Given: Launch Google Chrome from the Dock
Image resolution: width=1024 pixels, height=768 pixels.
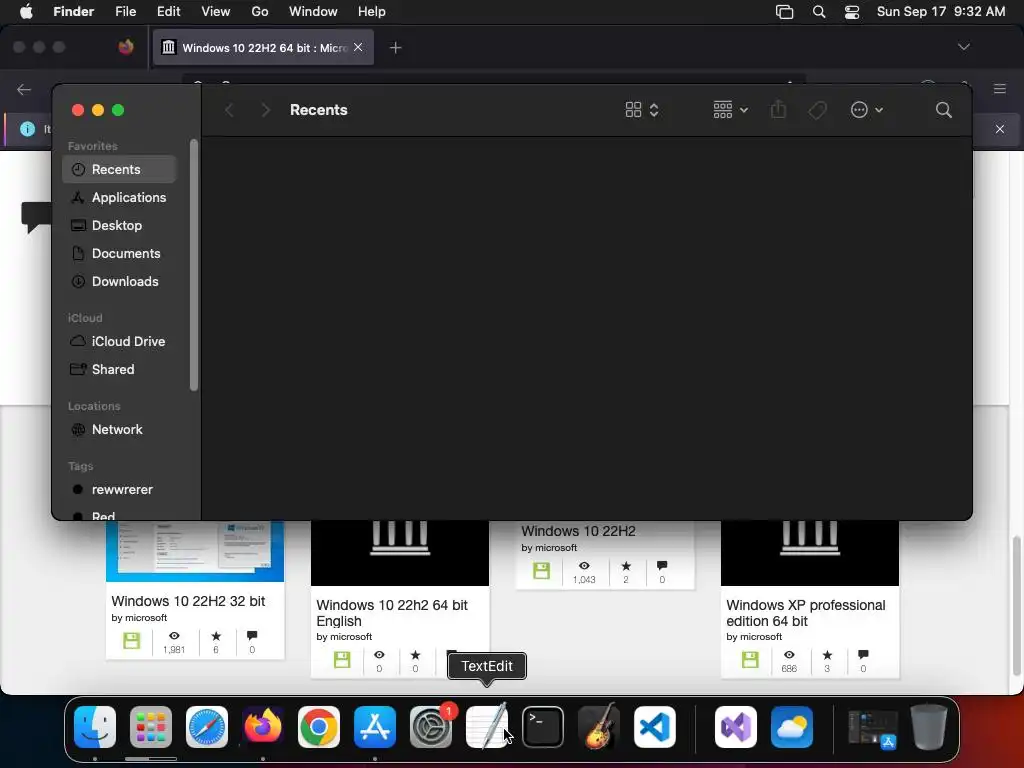Looking at the screenshot, I should (x=319, y=727).
